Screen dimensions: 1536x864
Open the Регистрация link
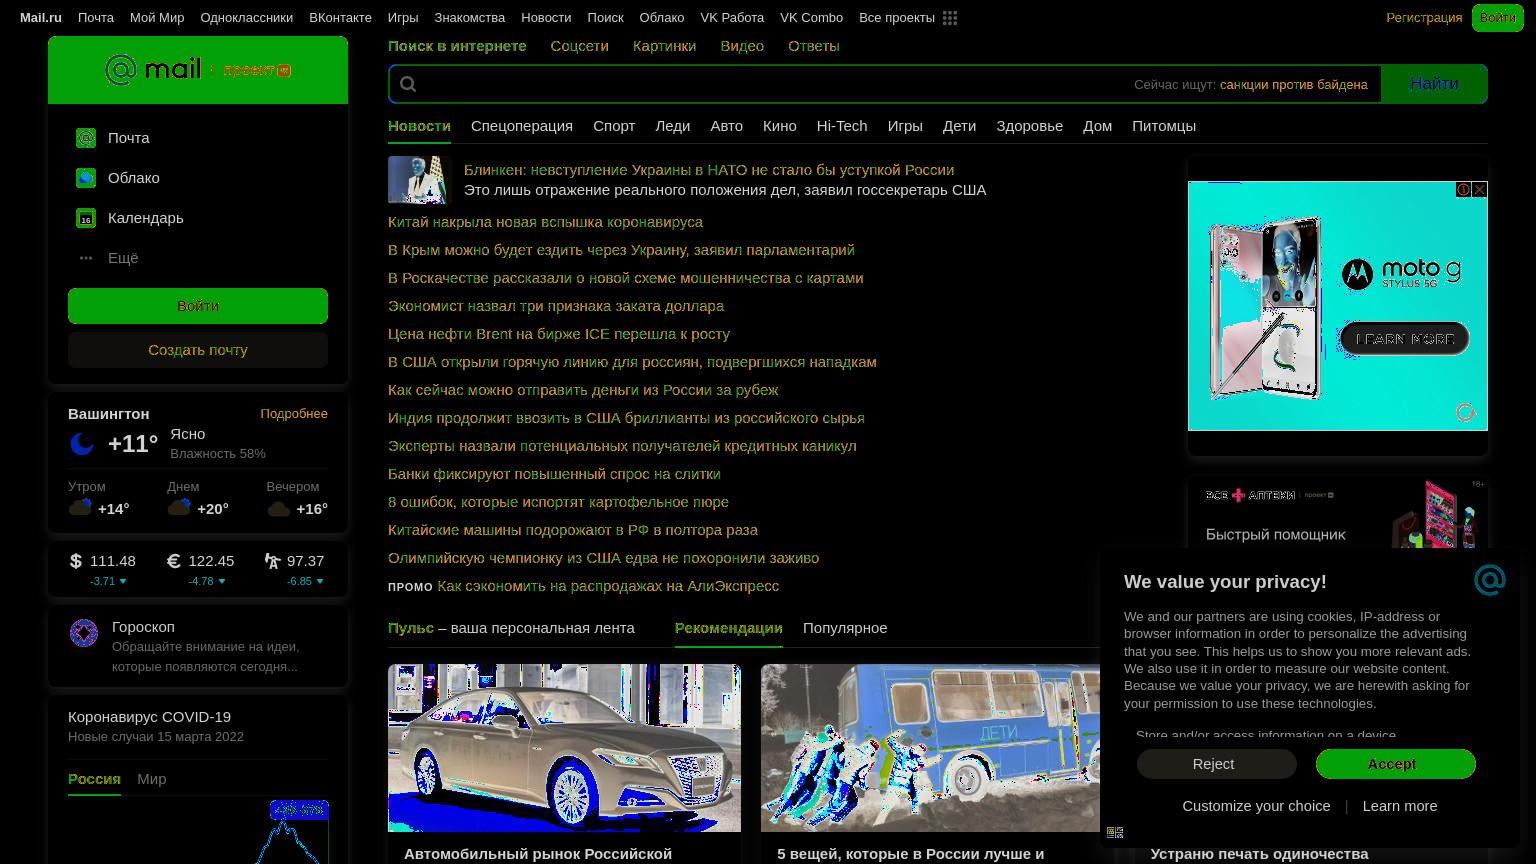point(1424,18)
